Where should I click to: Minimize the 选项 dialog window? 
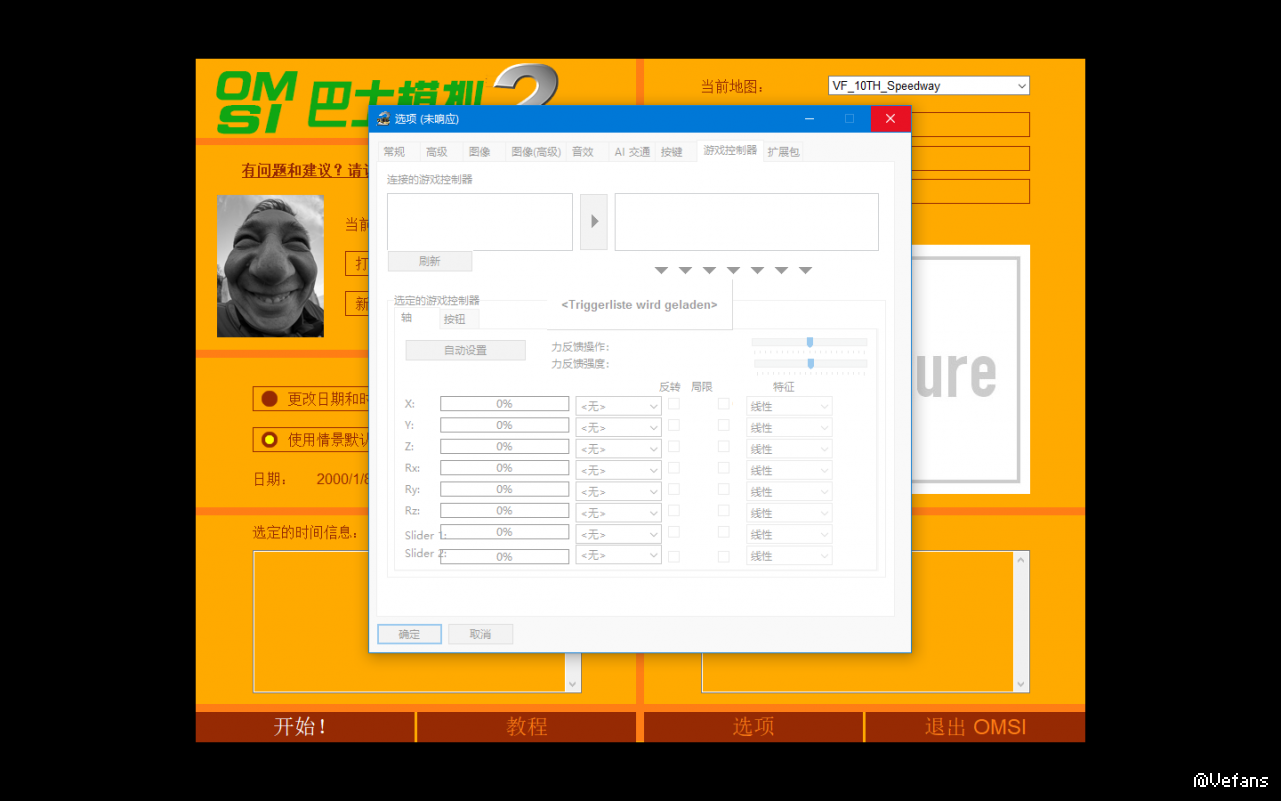coord(809,119)
